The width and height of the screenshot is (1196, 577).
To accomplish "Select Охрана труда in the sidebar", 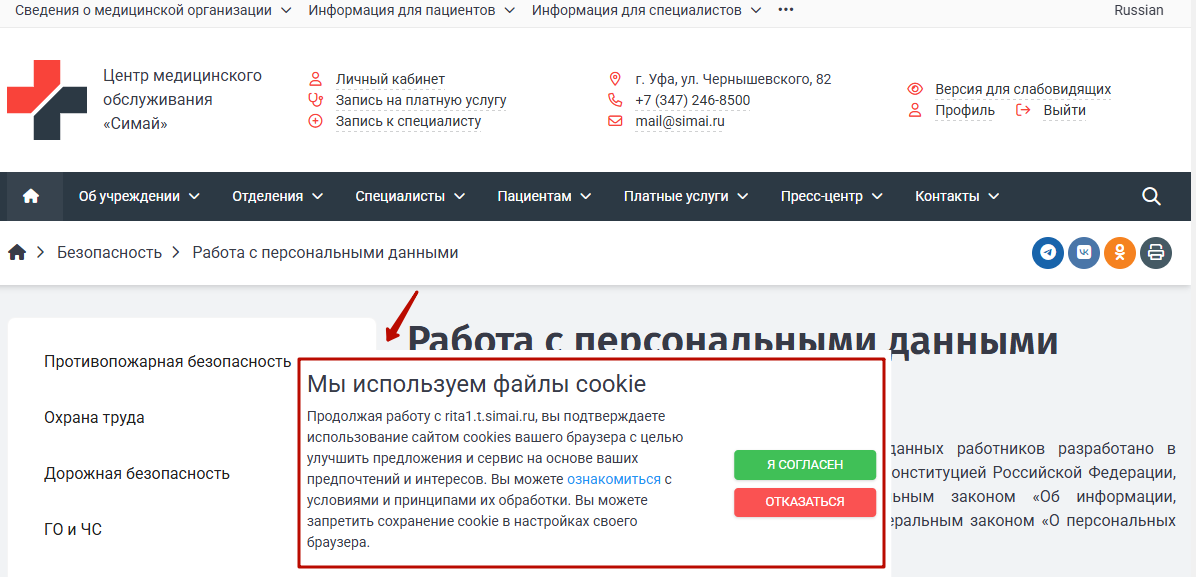I will [x=94, y=418].
